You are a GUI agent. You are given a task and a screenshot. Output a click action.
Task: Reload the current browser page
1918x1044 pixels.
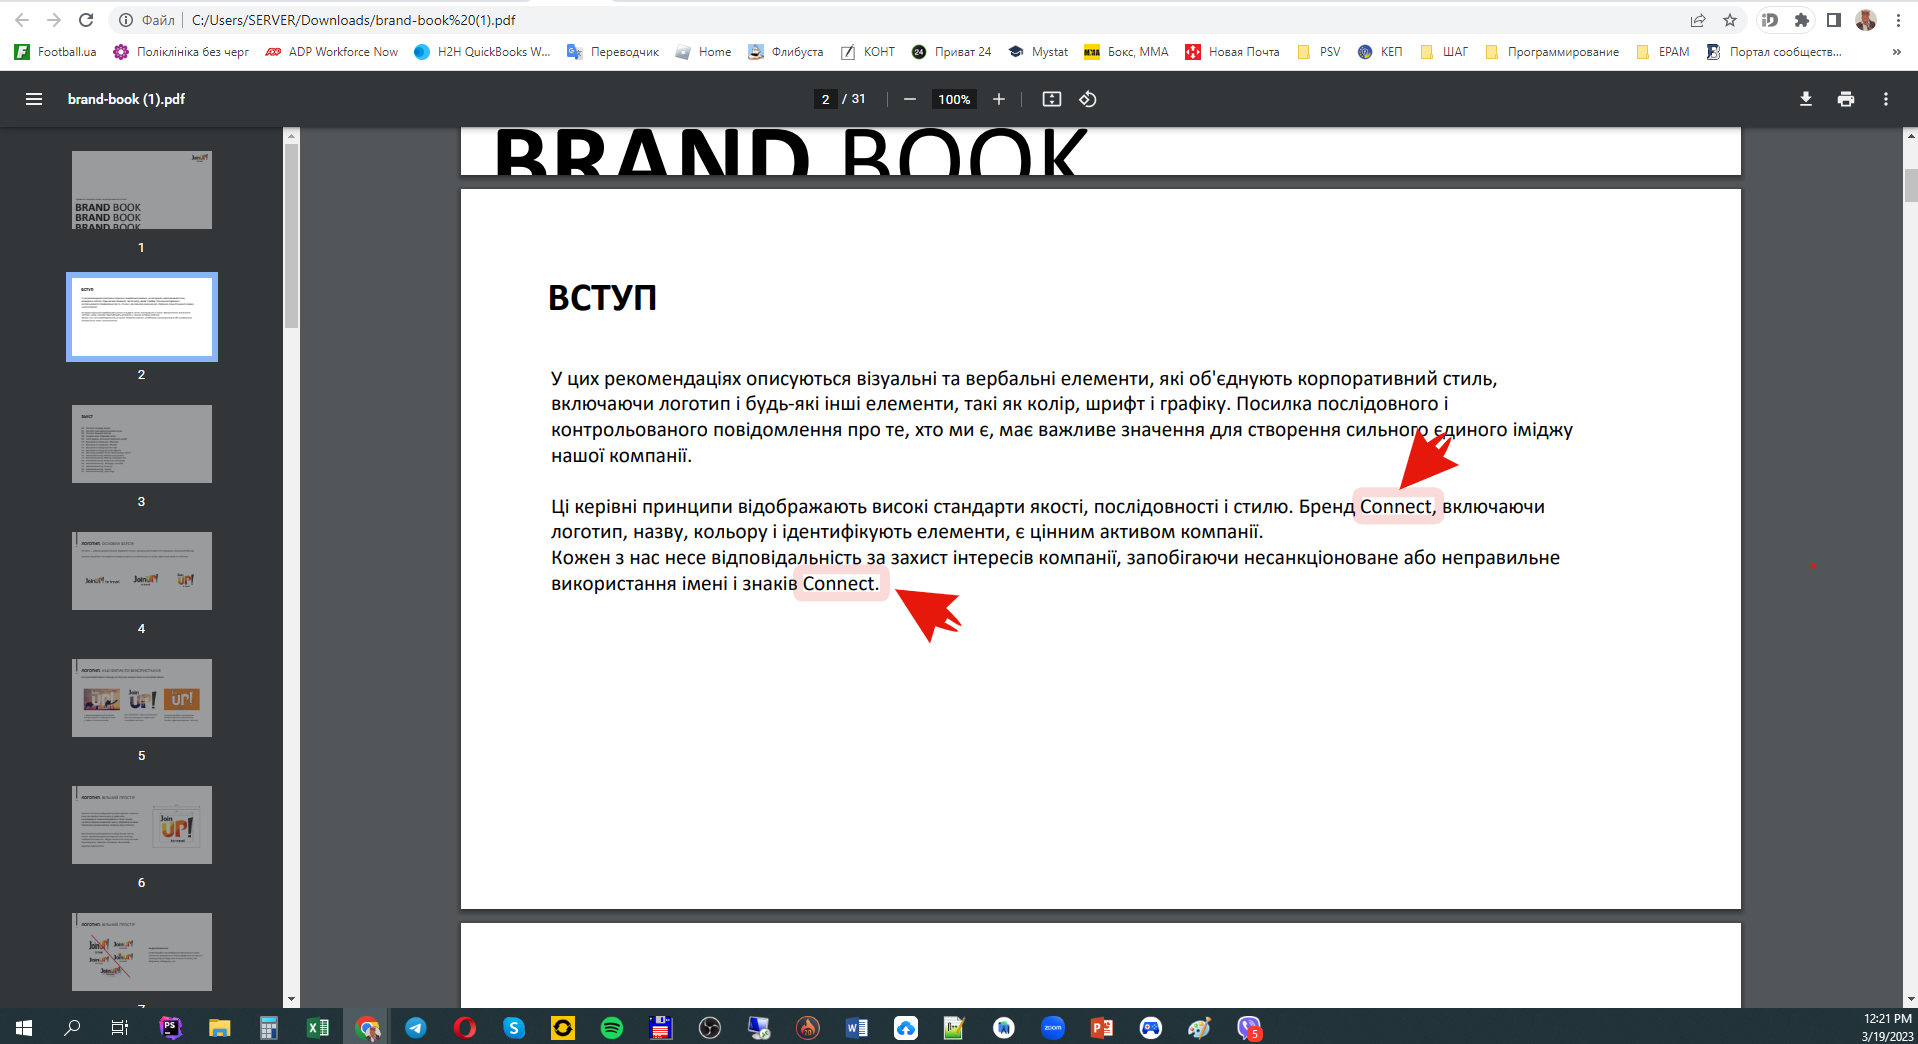(86, 20)
